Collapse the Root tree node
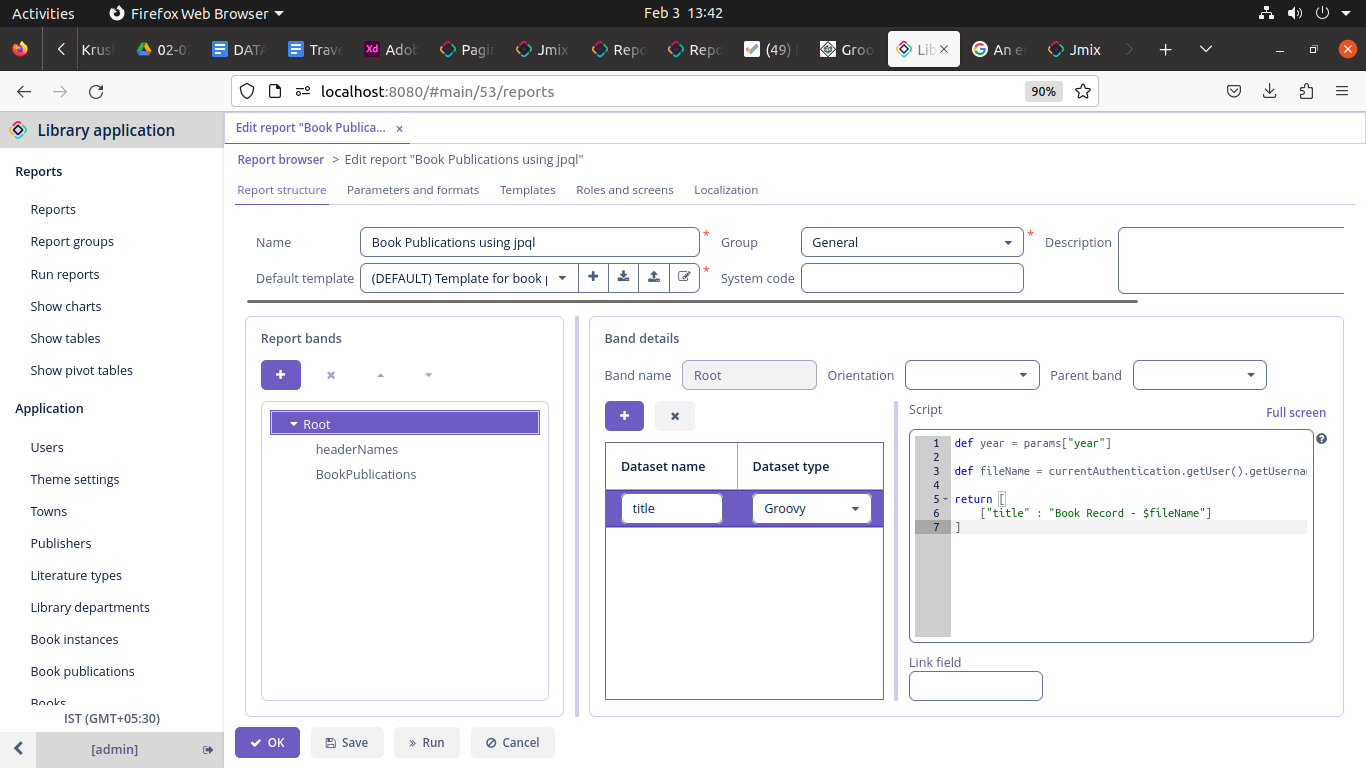The image size is (1366, 768). (x=293, y=424)
